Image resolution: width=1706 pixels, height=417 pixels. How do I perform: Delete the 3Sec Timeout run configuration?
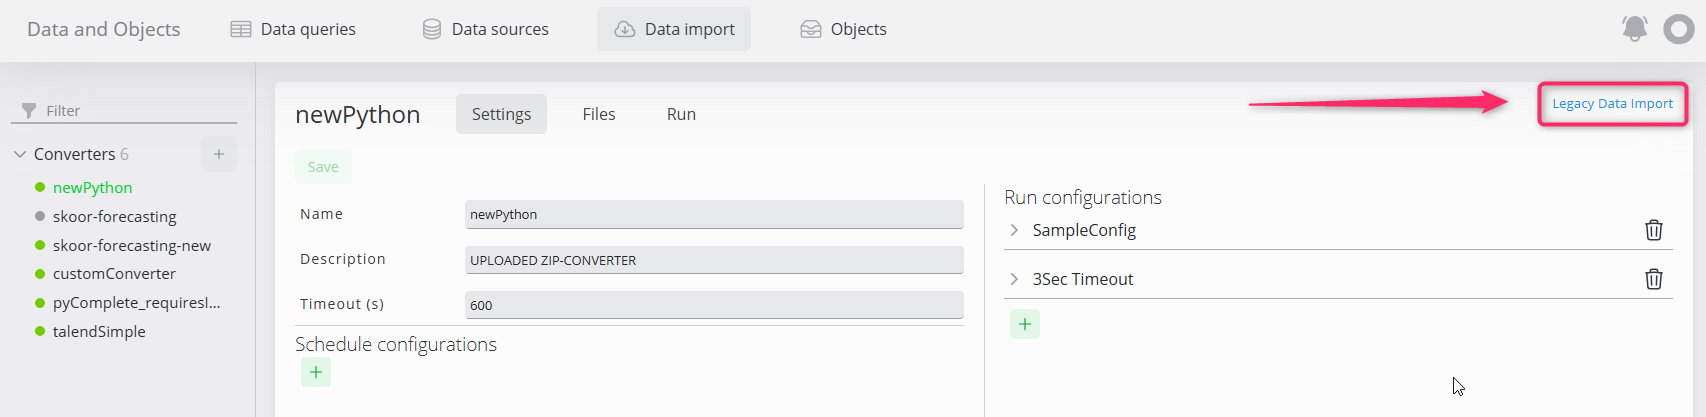point(1653,279)
